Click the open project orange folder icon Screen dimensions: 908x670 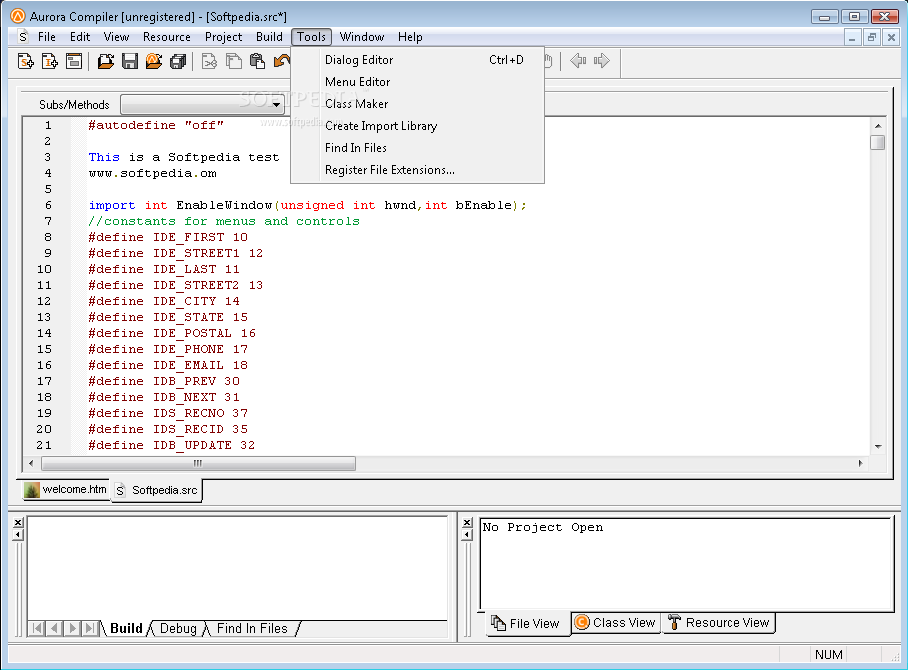pyautogui.click(x=154, y=61)
